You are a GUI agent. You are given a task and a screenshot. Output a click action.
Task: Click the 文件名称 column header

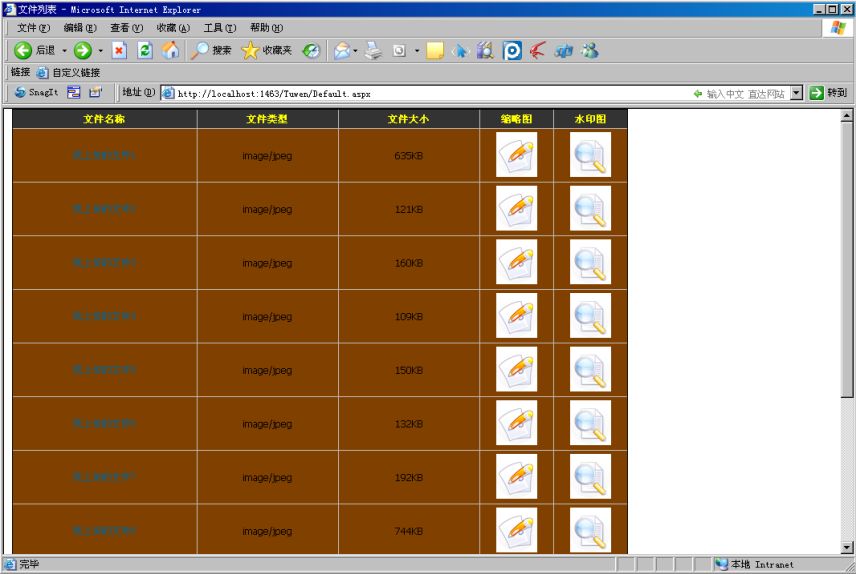coord(104,119)
